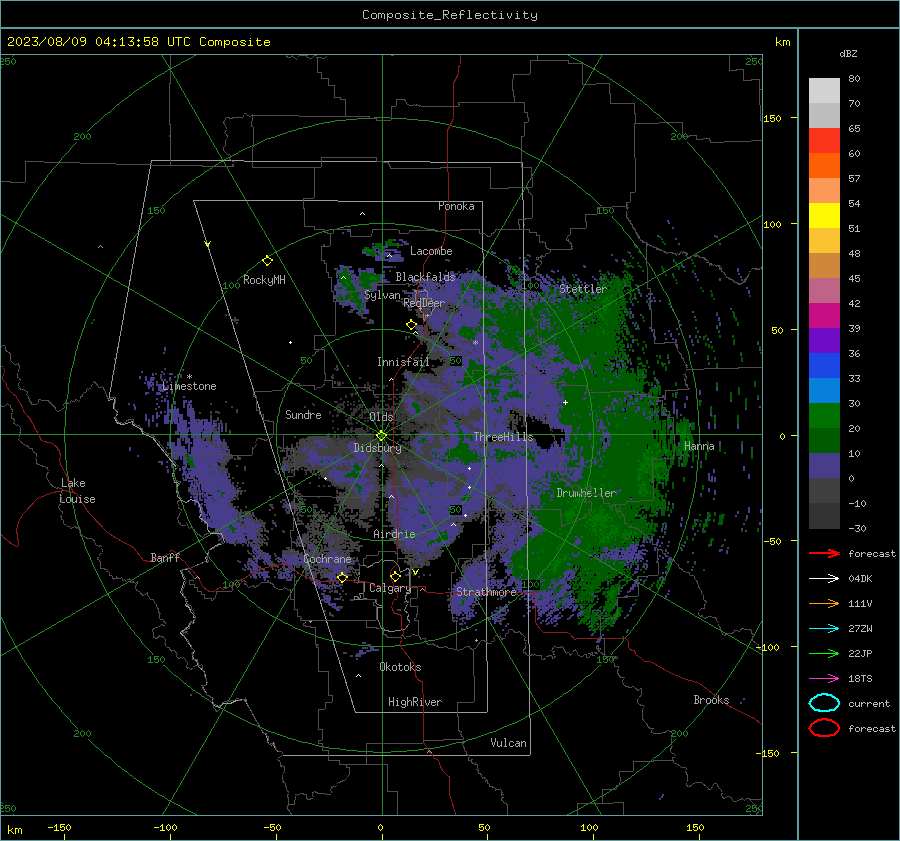Click the yellow diamond marker near RockyMH
This screenshot has height=841, width=900.
coord(267,261)
